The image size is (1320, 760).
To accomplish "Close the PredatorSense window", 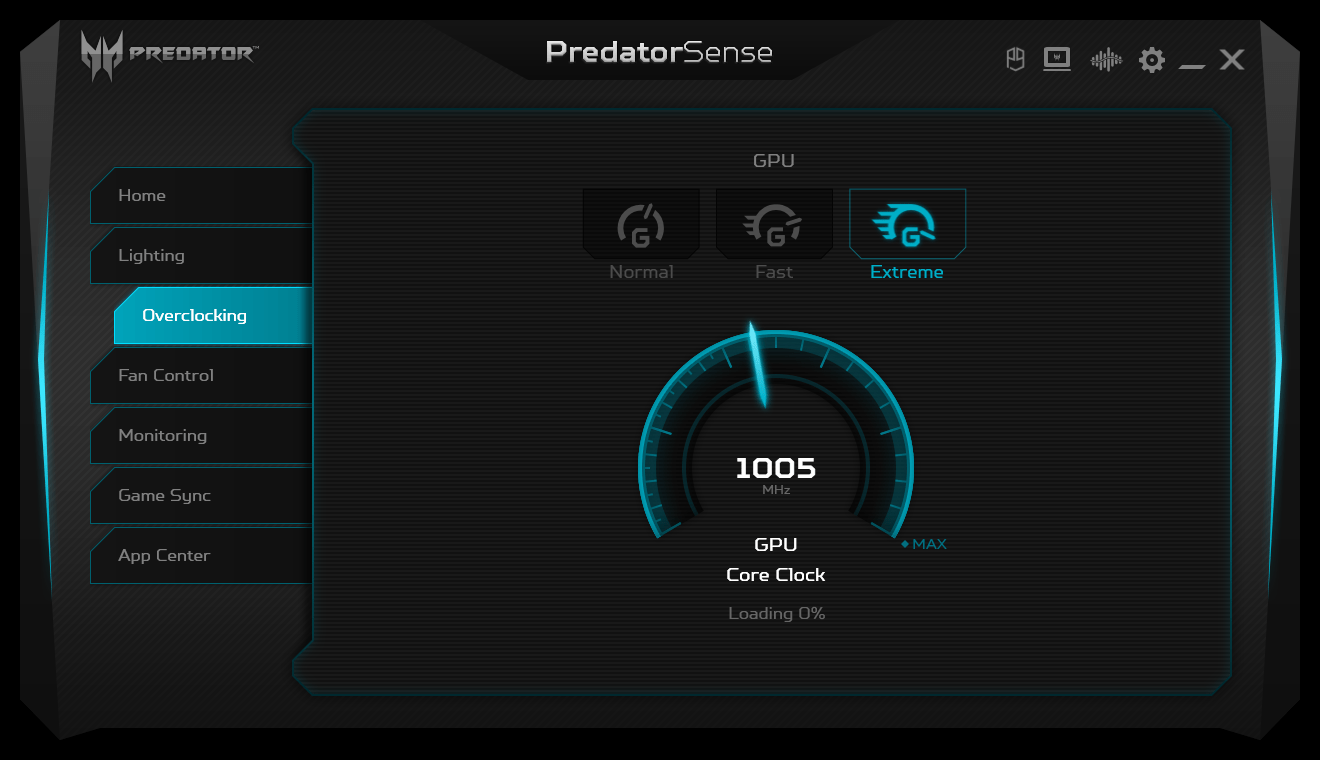I will point(1232,60).
